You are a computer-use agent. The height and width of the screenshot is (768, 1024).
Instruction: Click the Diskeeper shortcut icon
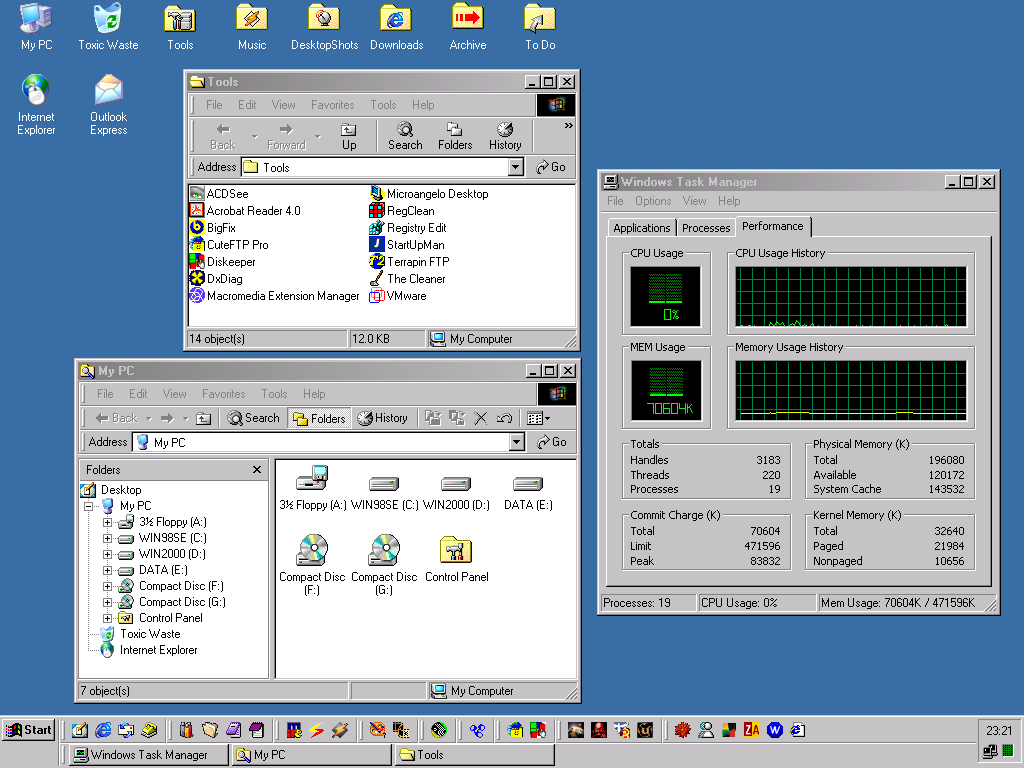[197, 262]
